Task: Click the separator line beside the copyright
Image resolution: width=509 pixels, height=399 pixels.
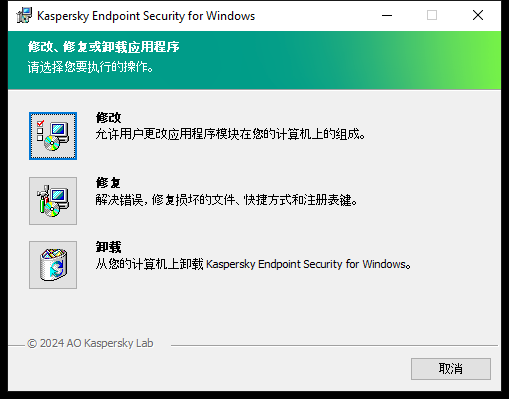Action: coord(334,345)
